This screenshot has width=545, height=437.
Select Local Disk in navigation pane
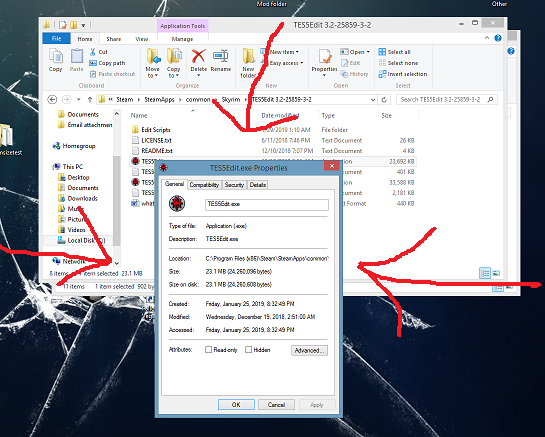coord(81,240)
